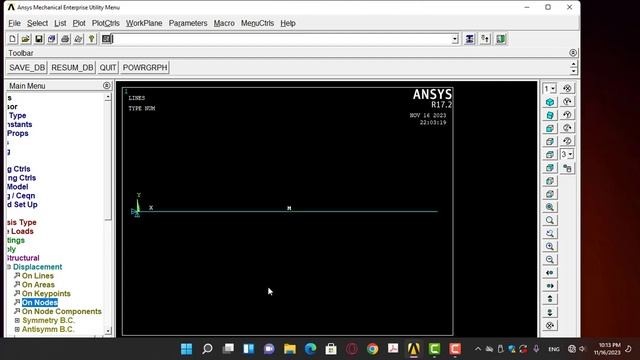Open the Plot menu
The width and height of the screenshot is (640, 360).
[x=79, y=23]
